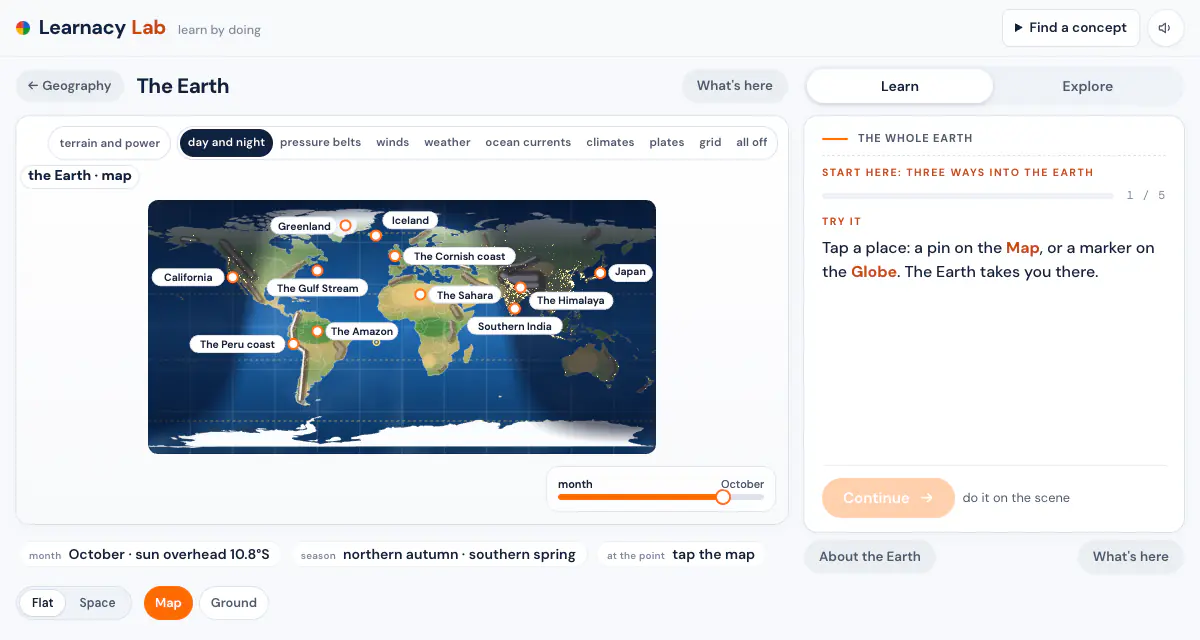Screen dimensions: 1200x640
Task: Enable the pressure belts layer
Action: click(320, 142)
